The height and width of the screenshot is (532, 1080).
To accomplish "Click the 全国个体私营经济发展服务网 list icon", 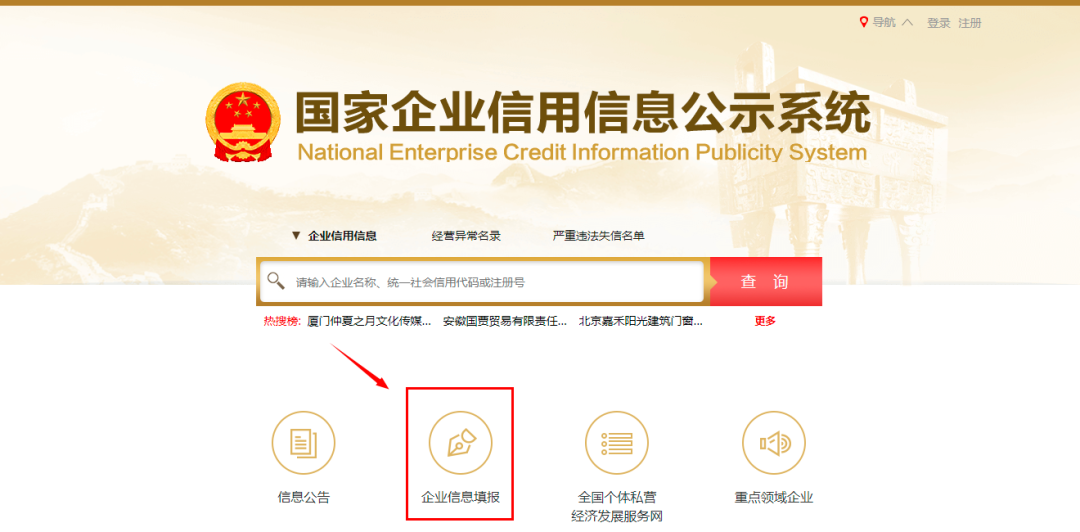I will [617, 443].
